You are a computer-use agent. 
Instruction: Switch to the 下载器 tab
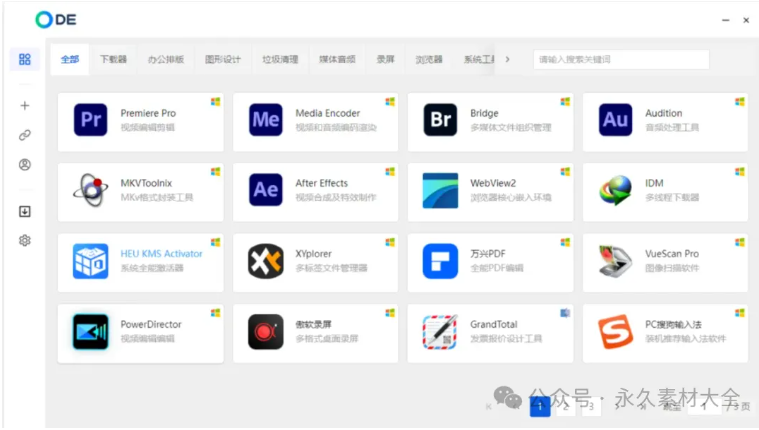click(113, 59)
